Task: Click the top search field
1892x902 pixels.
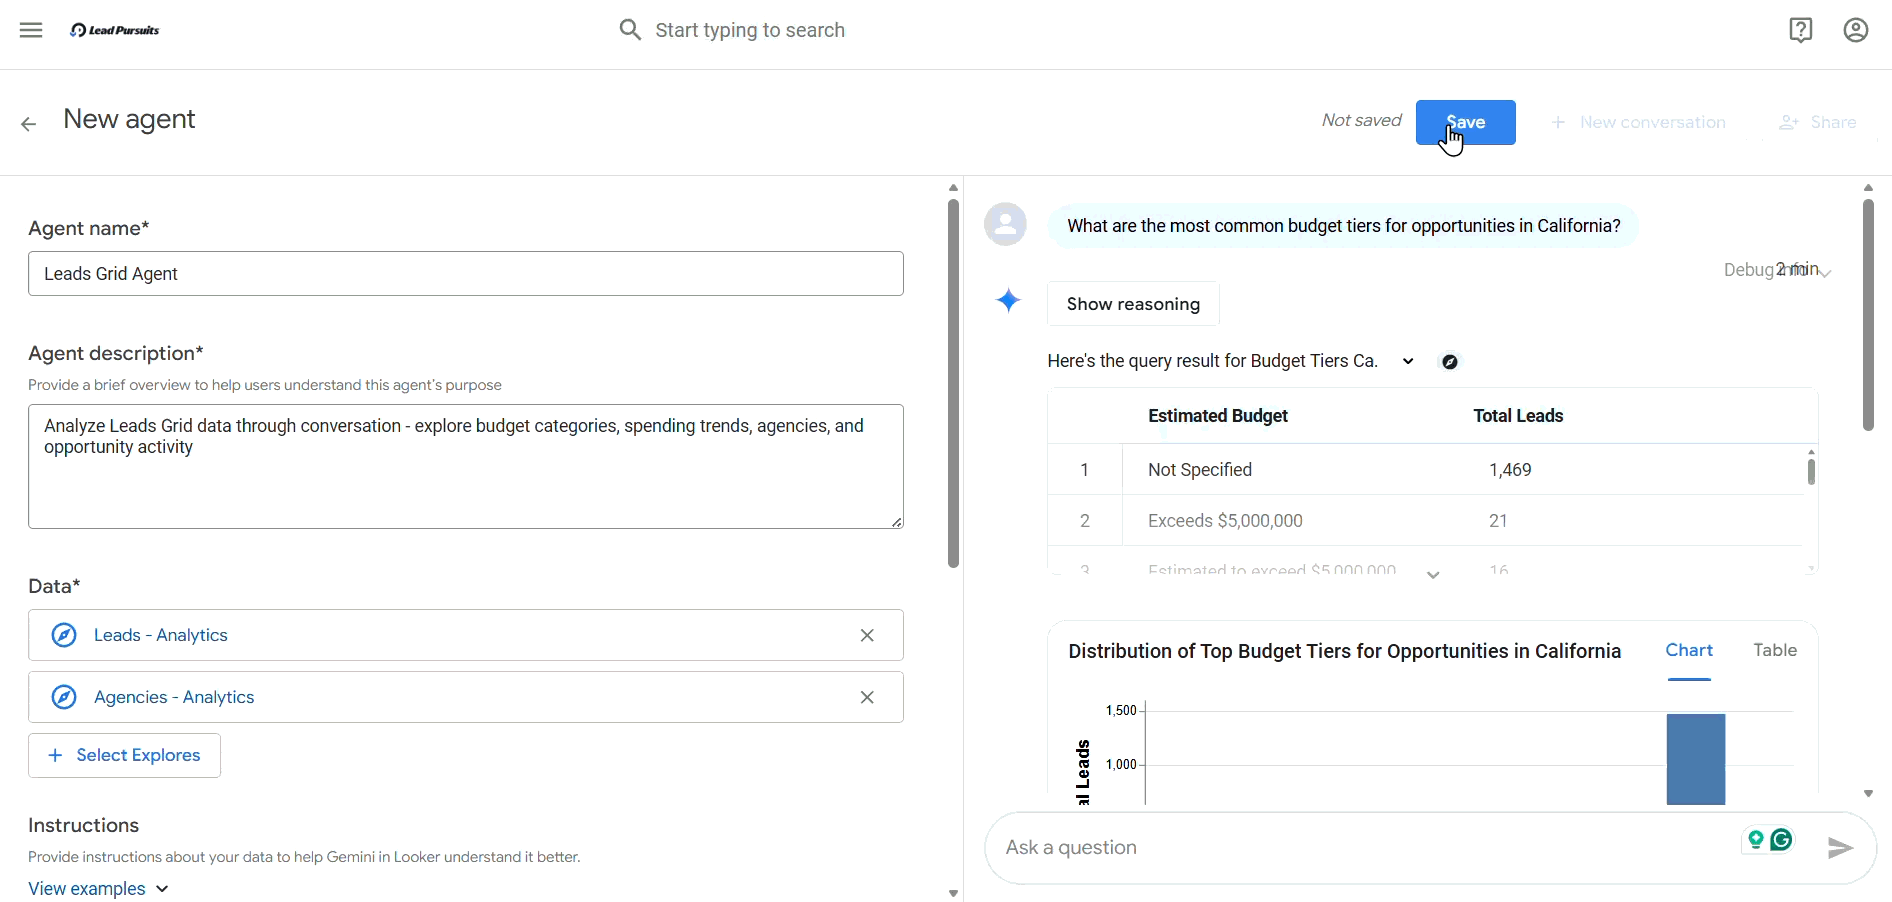Action: tap(750, 30)
